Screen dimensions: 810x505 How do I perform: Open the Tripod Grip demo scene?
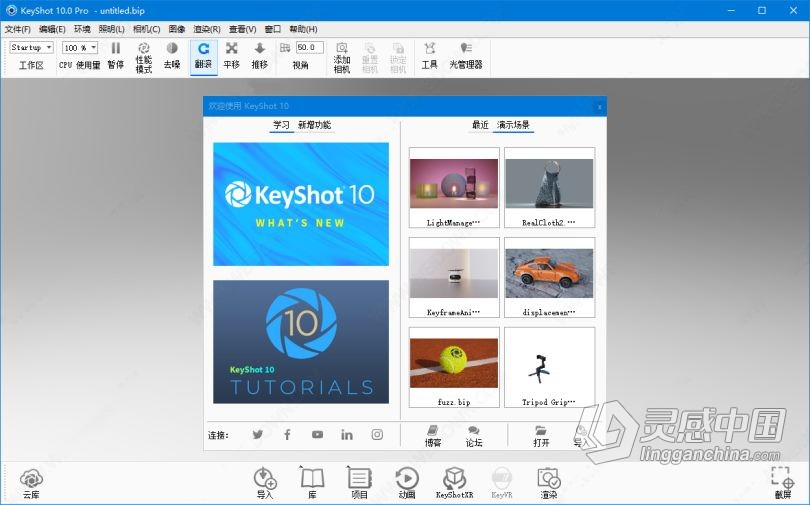549,367
